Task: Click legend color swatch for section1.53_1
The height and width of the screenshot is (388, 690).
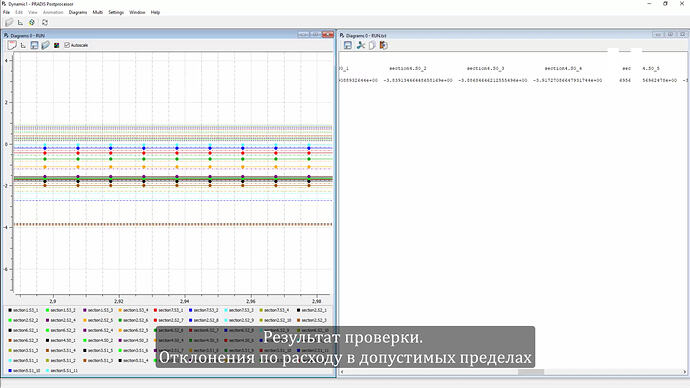Action: [10, 310]
